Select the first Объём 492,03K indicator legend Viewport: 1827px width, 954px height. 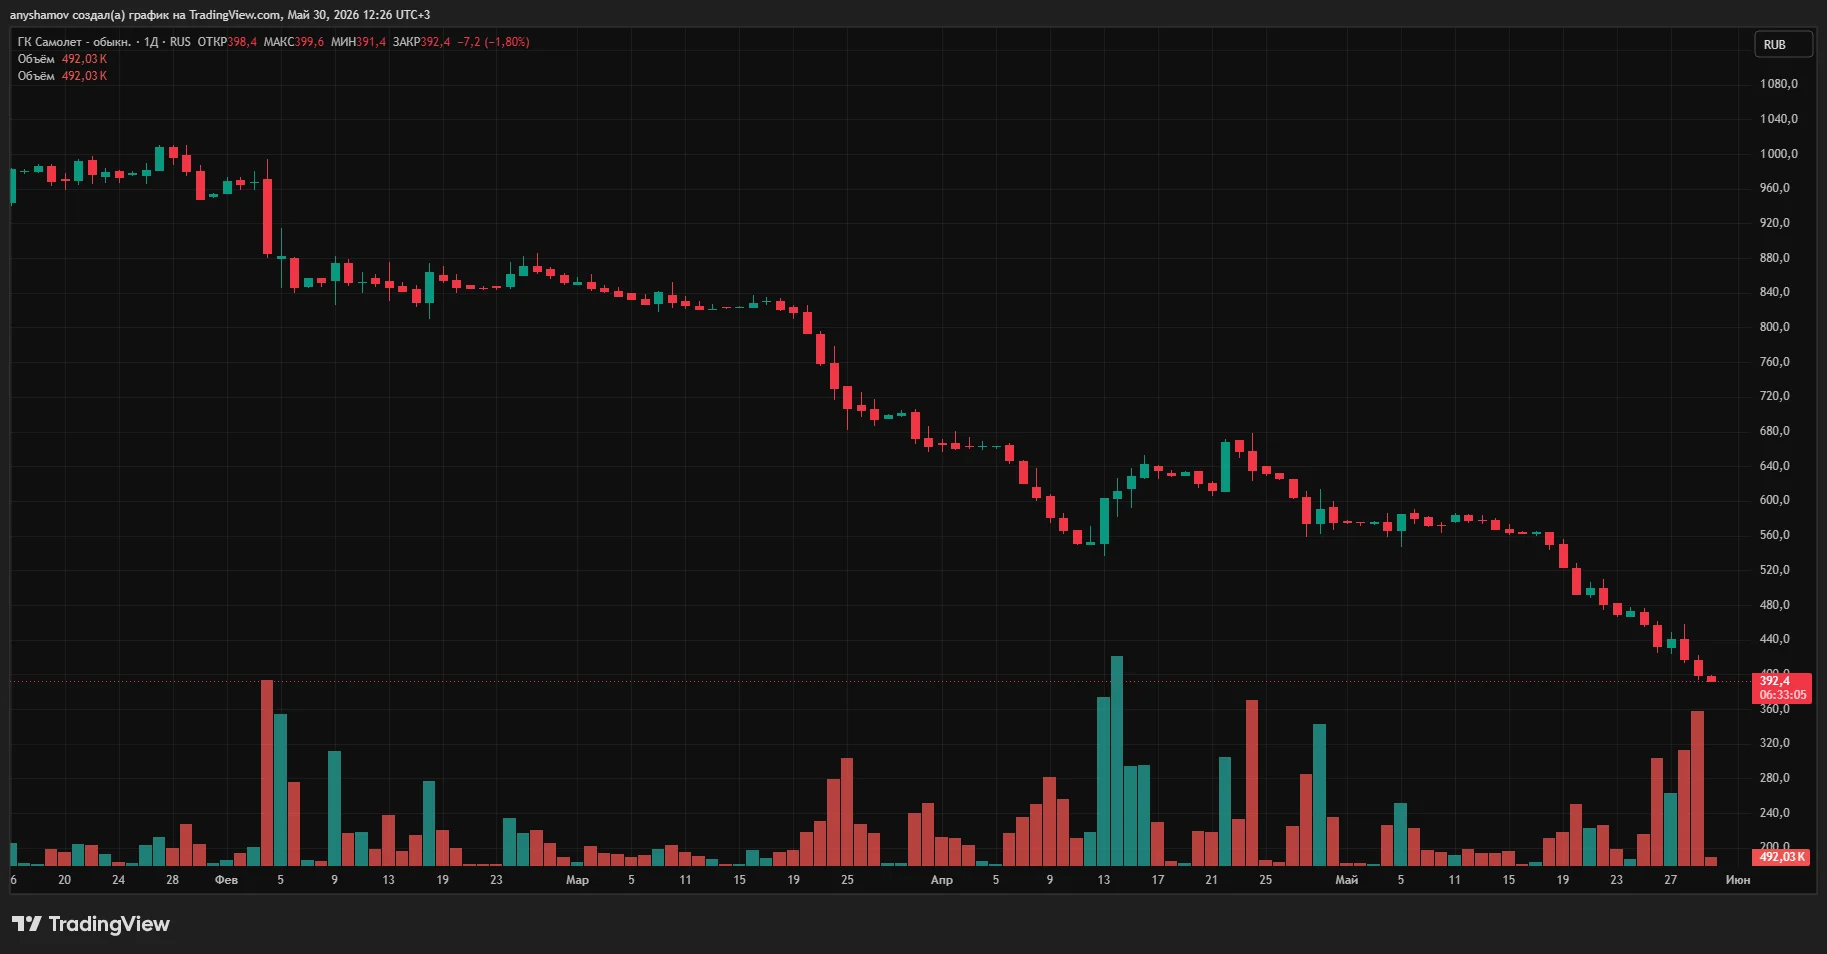(x=62, y=59)
